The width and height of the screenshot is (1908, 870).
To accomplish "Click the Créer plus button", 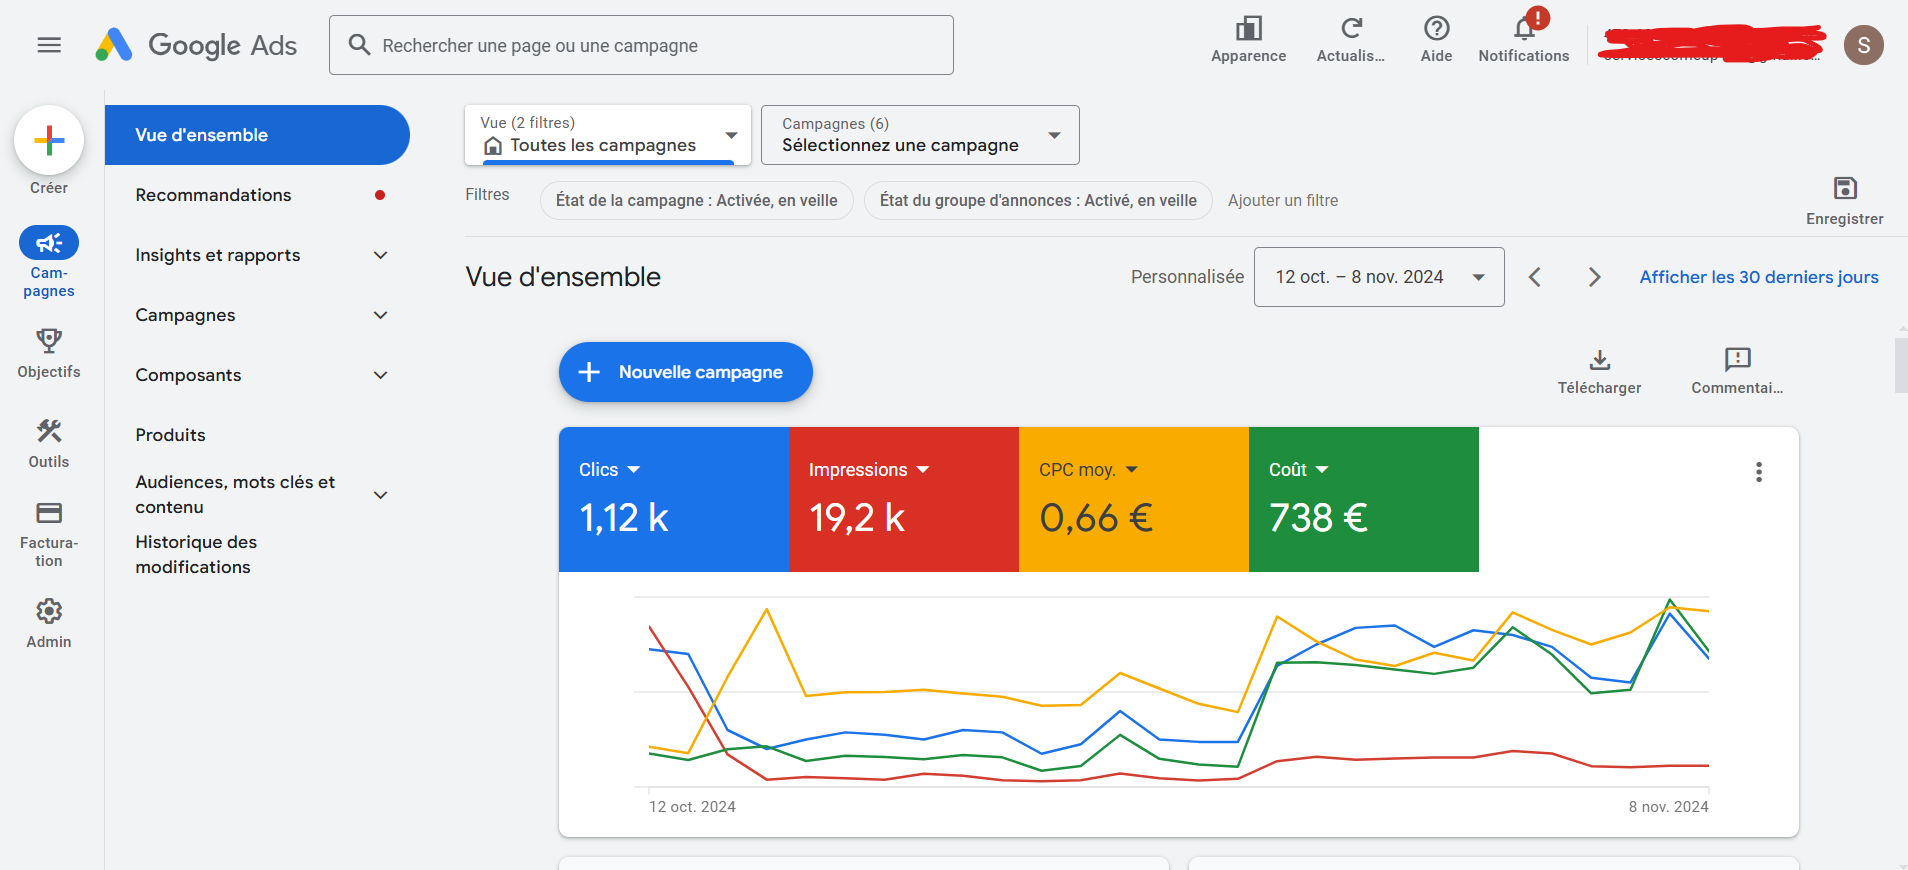I will pos(49,140).
